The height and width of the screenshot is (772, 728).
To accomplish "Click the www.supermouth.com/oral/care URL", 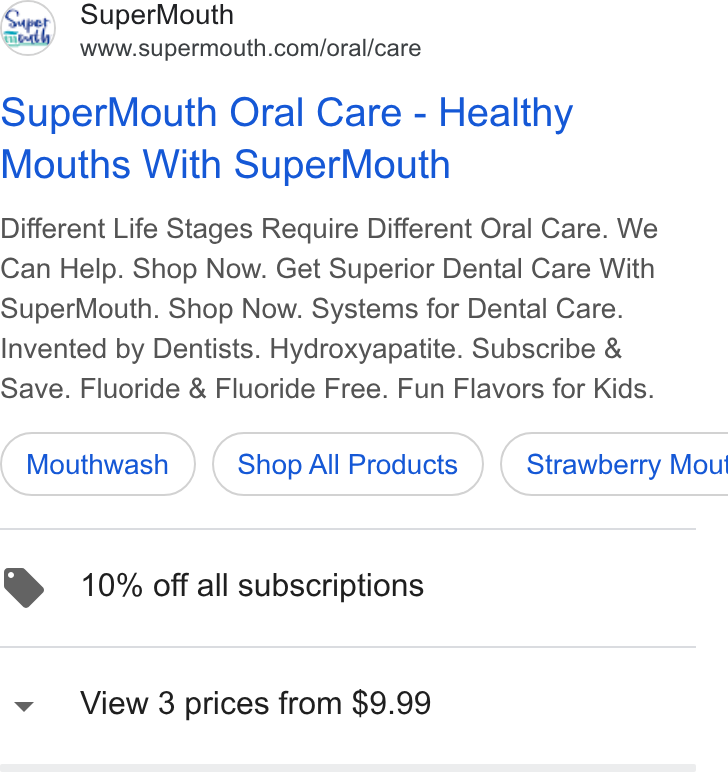I will [251, 48].
